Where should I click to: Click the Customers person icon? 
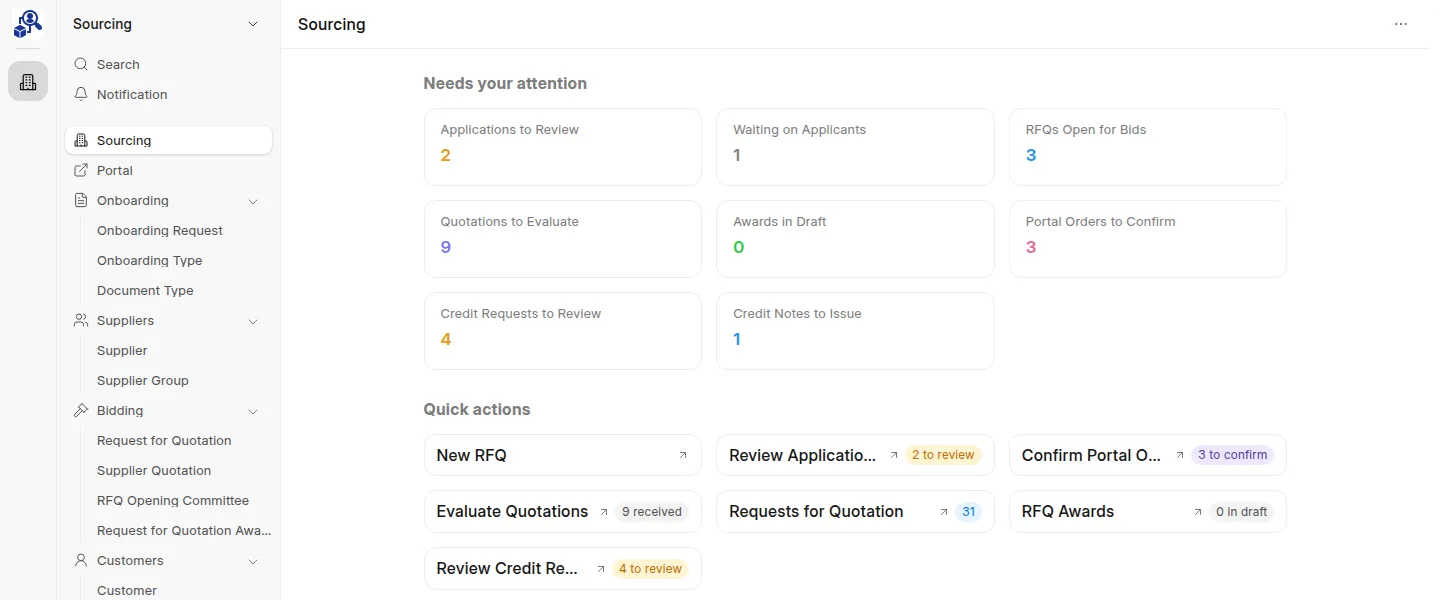pos(81,560)
